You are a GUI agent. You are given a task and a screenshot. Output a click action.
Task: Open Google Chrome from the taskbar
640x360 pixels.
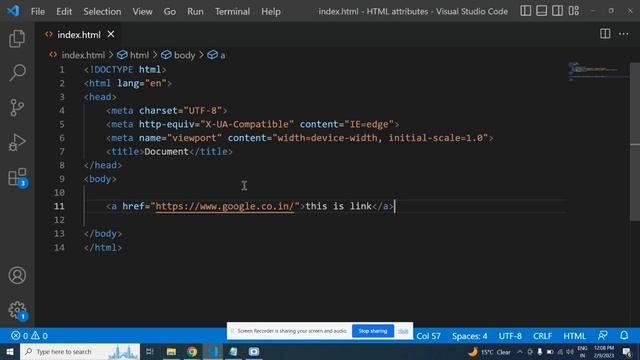192,351
